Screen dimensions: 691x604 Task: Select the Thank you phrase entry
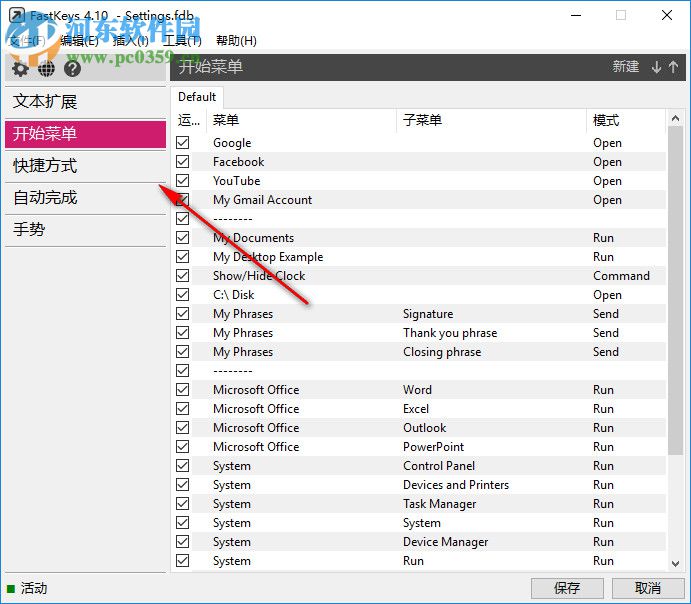(420, 333)
